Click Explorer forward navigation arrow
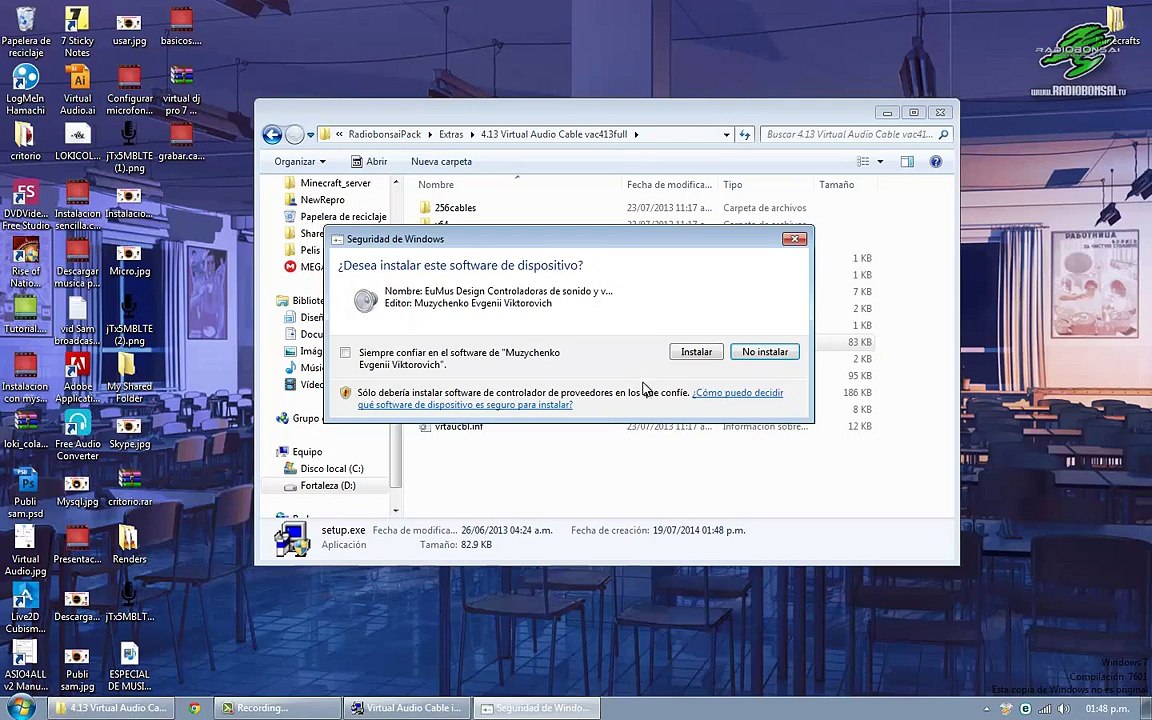1152x720 pixels. point(294,134)
